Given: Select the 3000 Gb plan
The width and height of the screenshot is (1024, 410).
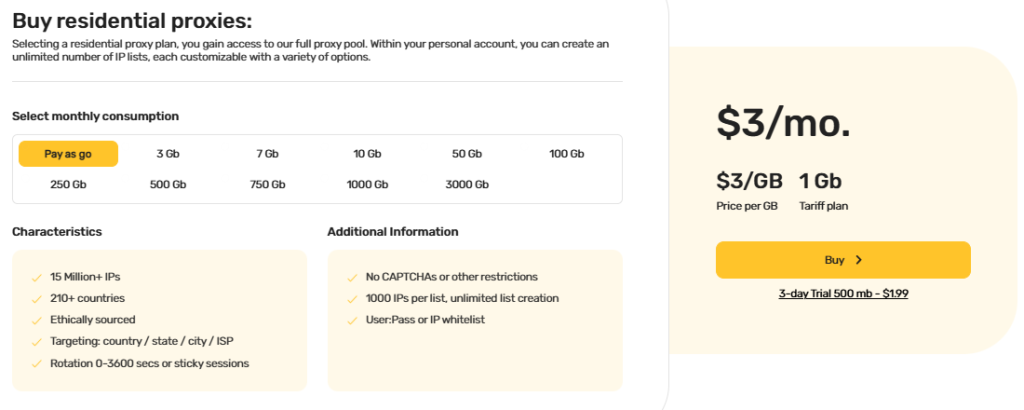Looking at the screenshot, I should coord(467,184).
